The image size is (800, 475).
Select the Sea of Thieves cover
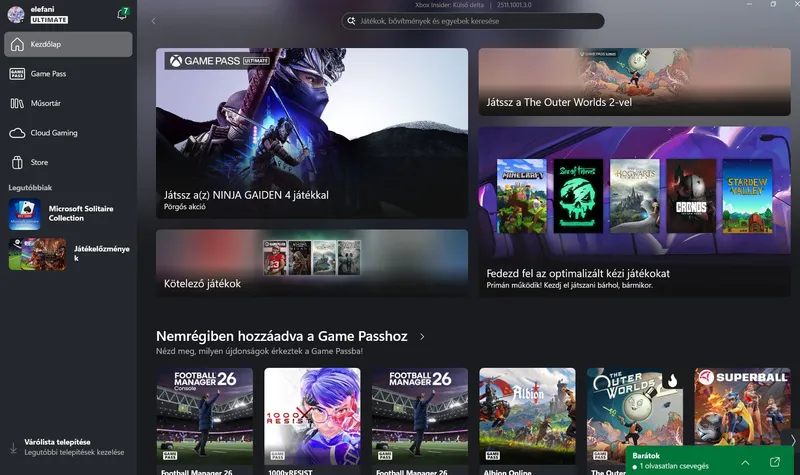578,196
